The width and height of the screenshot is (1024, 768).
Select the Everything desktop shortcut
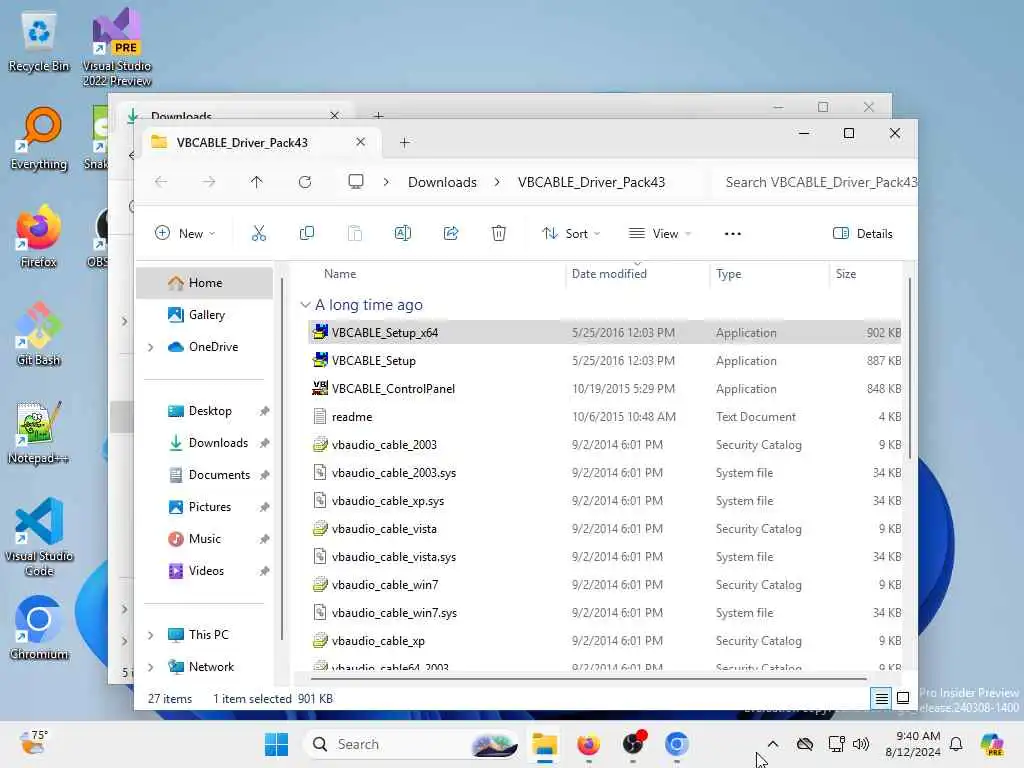(39, 139)
